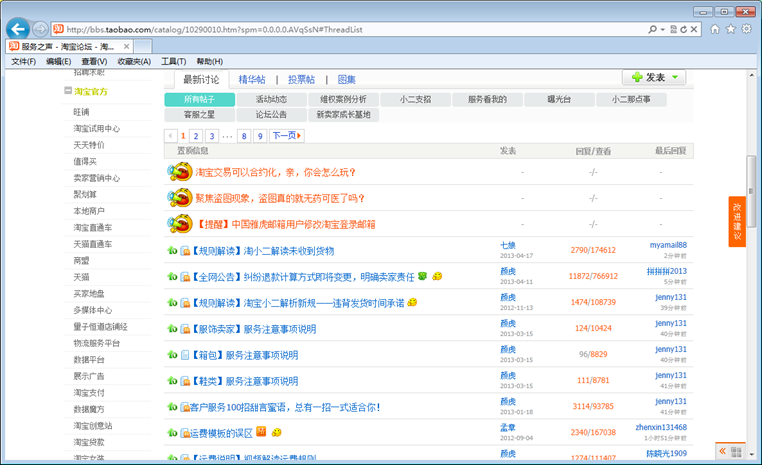Switch to the 精华帖 tab
The width and height of the screenshot is (762, 465).
pyautogui.click(x=252, y=79)
